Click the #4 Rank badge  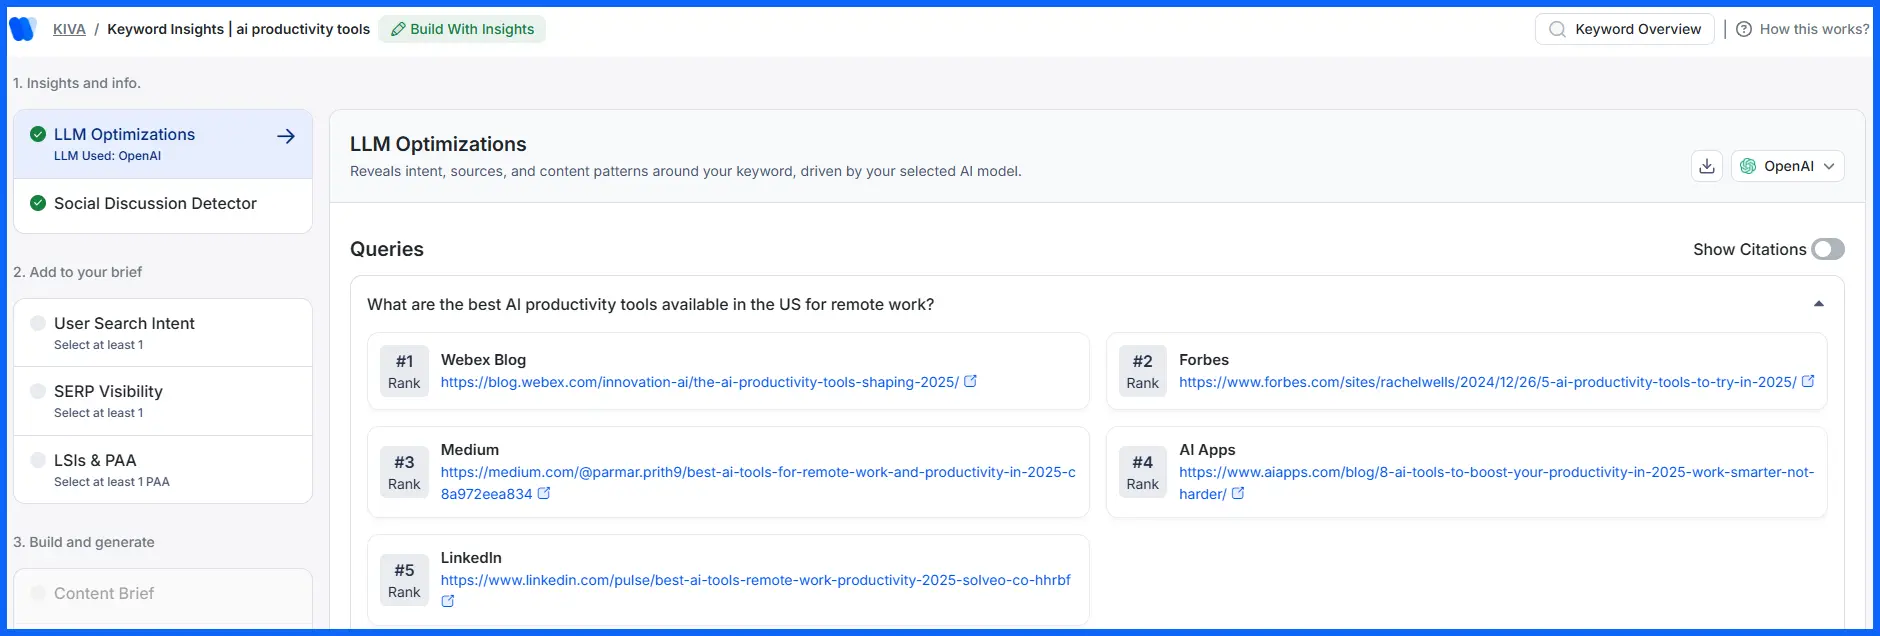tap(1142, 472)
